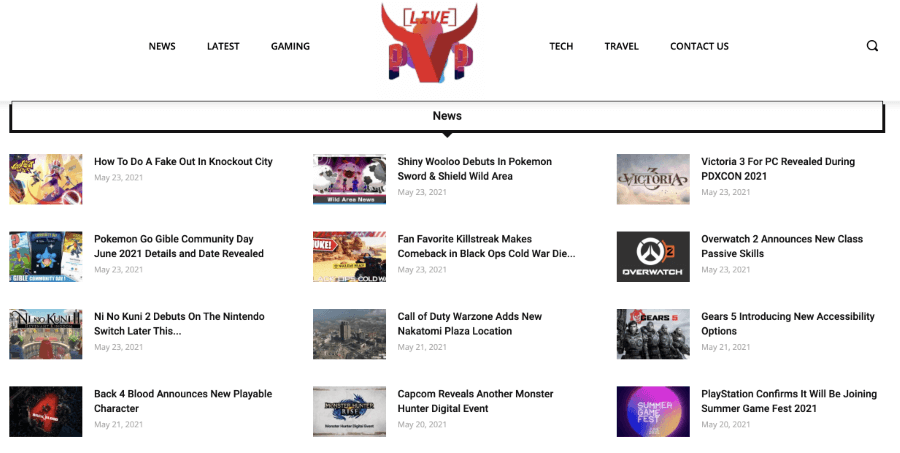This screenshot has width=900, height=453.
Task: Click the Gears 5 article thumbnail
Action: click(653, 334)
